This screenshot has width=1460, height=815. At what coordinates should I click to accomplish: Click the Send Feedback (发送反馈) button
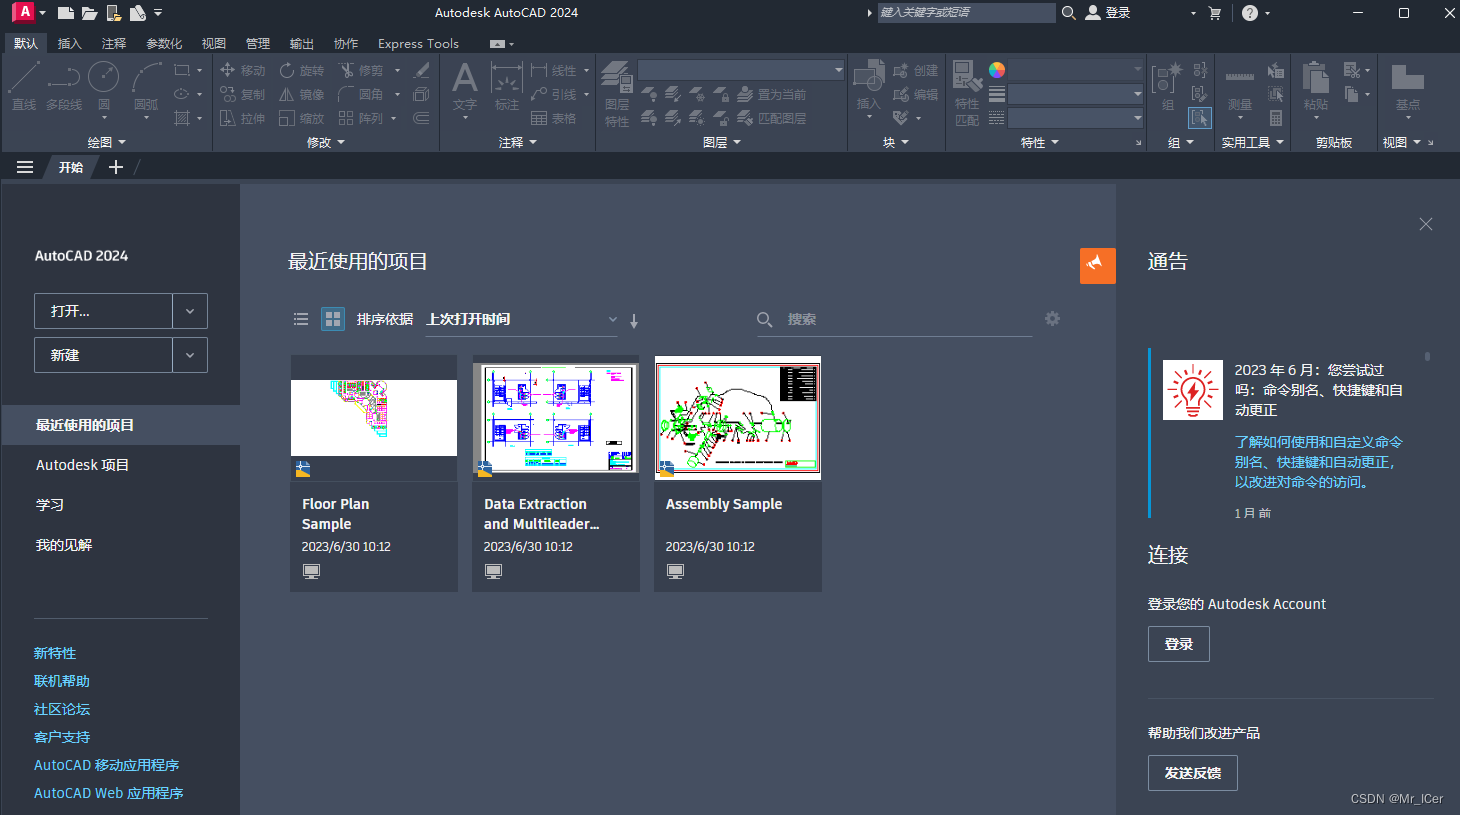point(1193,773)
